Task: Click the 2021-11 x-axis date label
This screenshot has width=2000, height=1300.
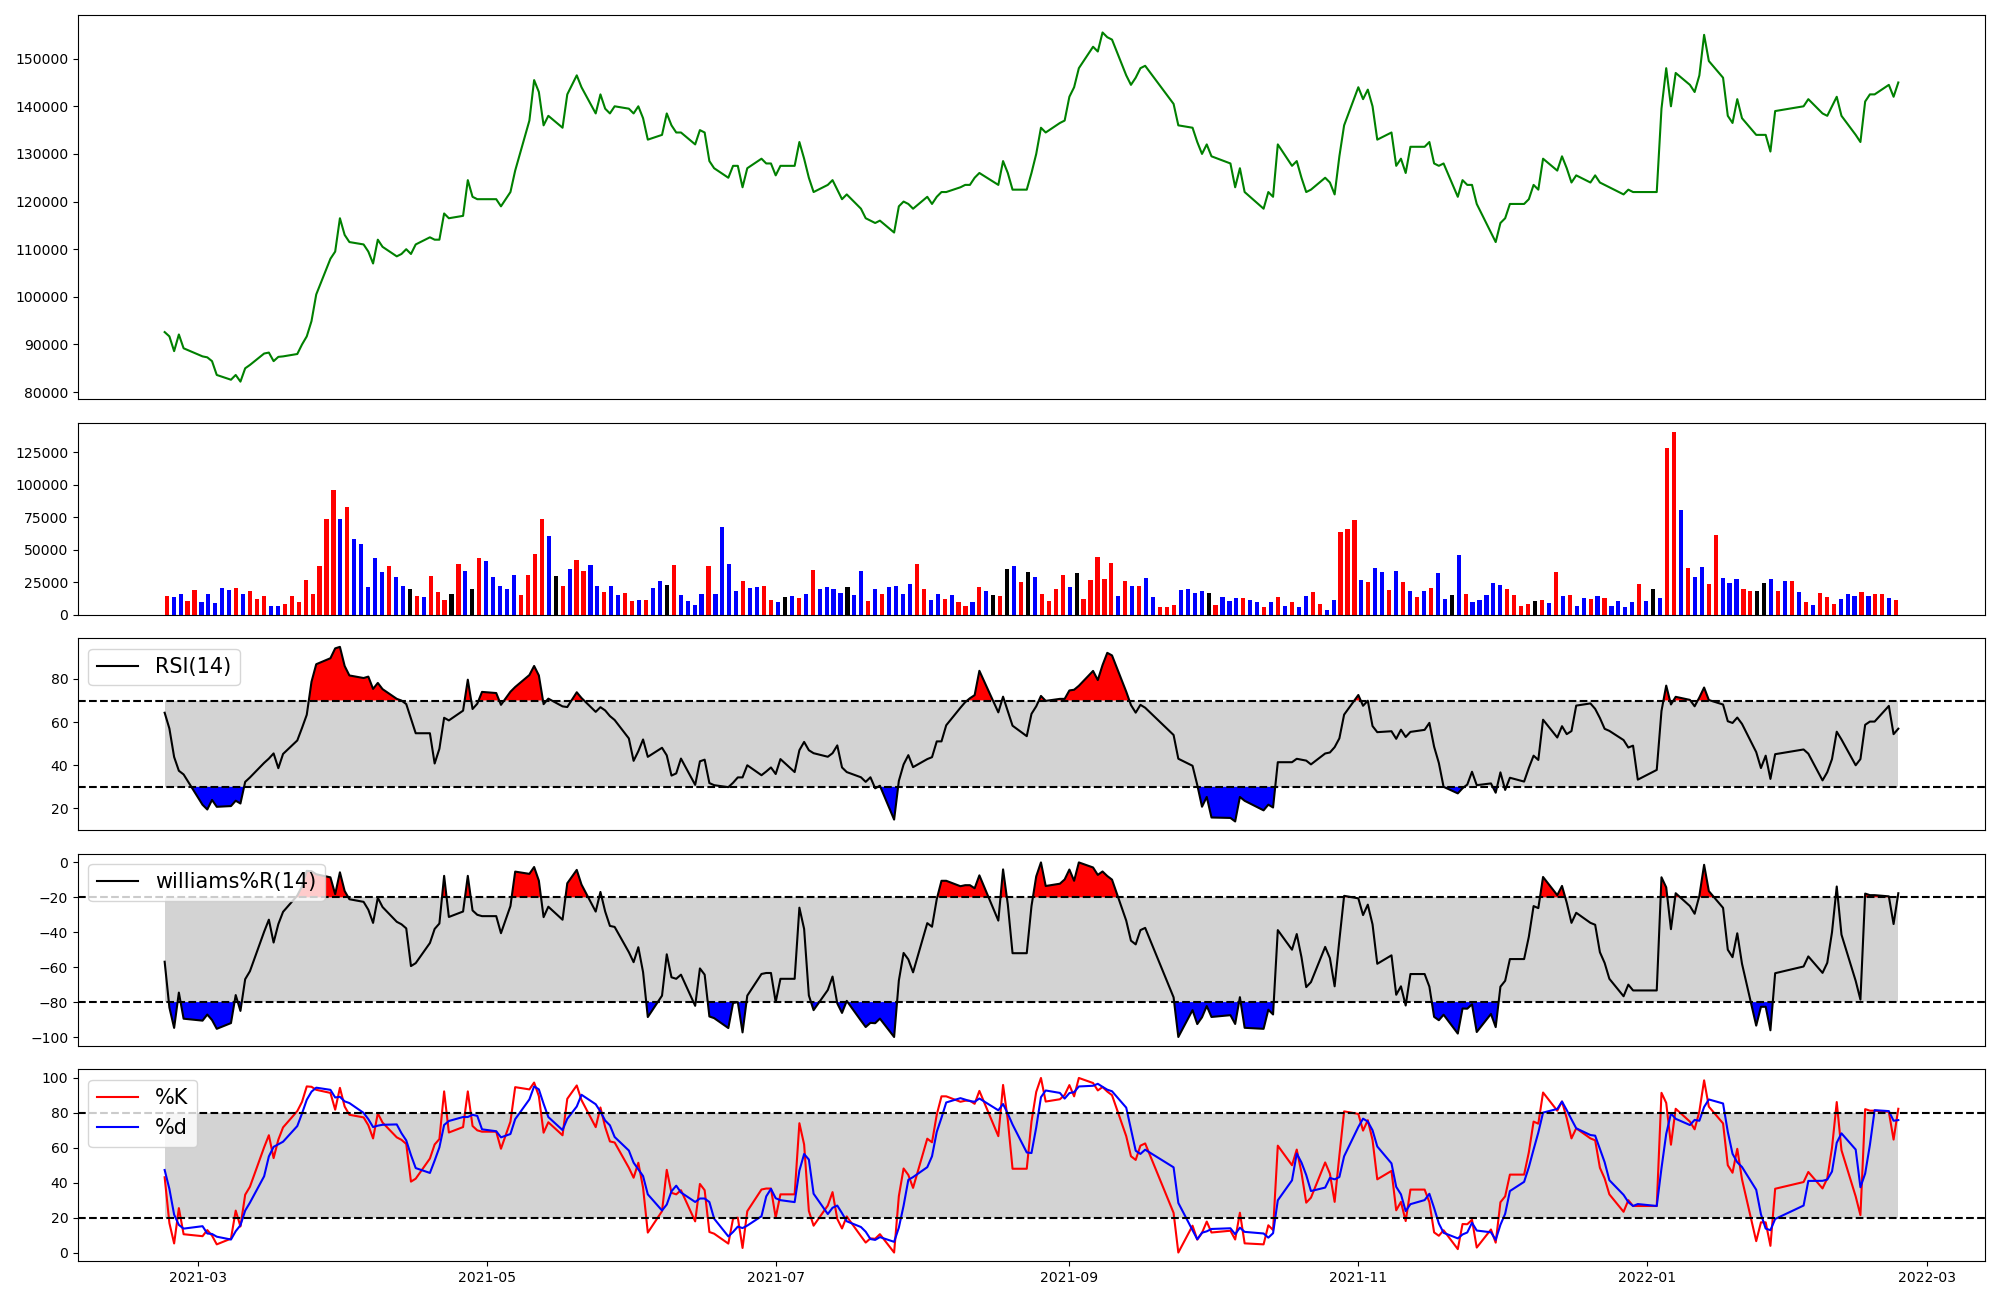Action: [1358, 1277]
